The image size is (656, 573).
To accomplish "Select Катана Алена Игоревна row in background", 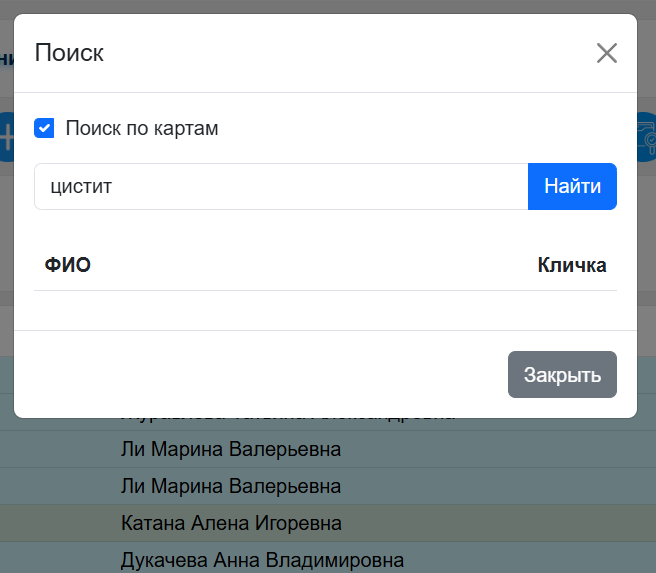I will 328,523.
